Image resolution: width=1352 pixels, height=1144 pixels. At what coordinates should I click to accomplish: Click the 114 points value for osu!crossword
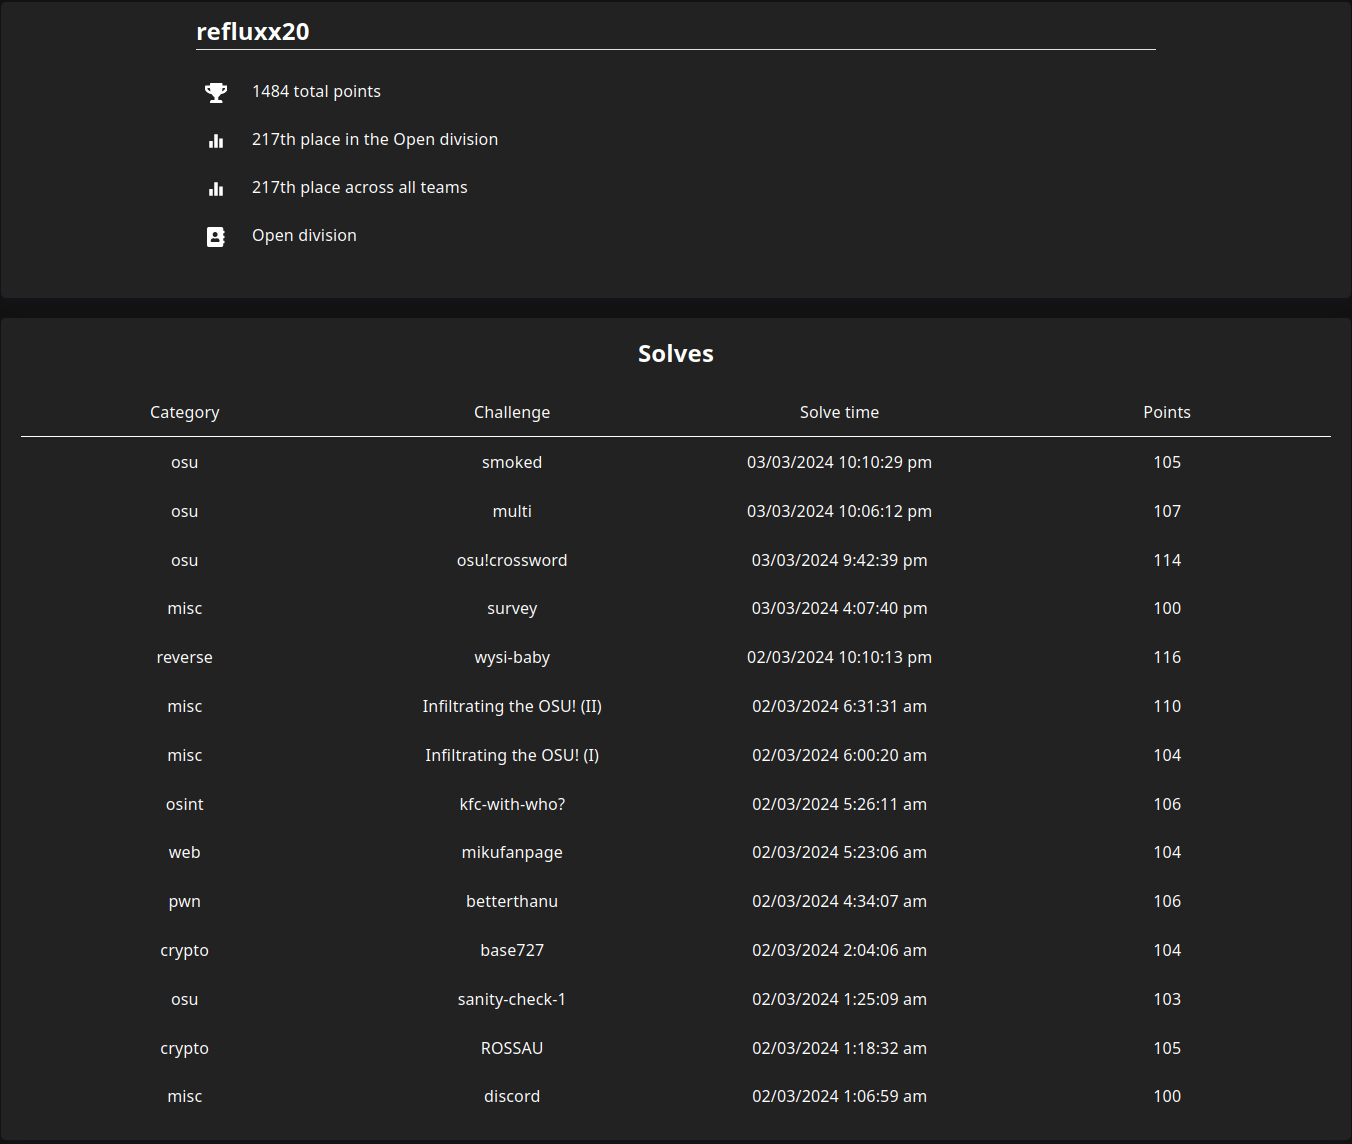click(x=1167, y=560)
